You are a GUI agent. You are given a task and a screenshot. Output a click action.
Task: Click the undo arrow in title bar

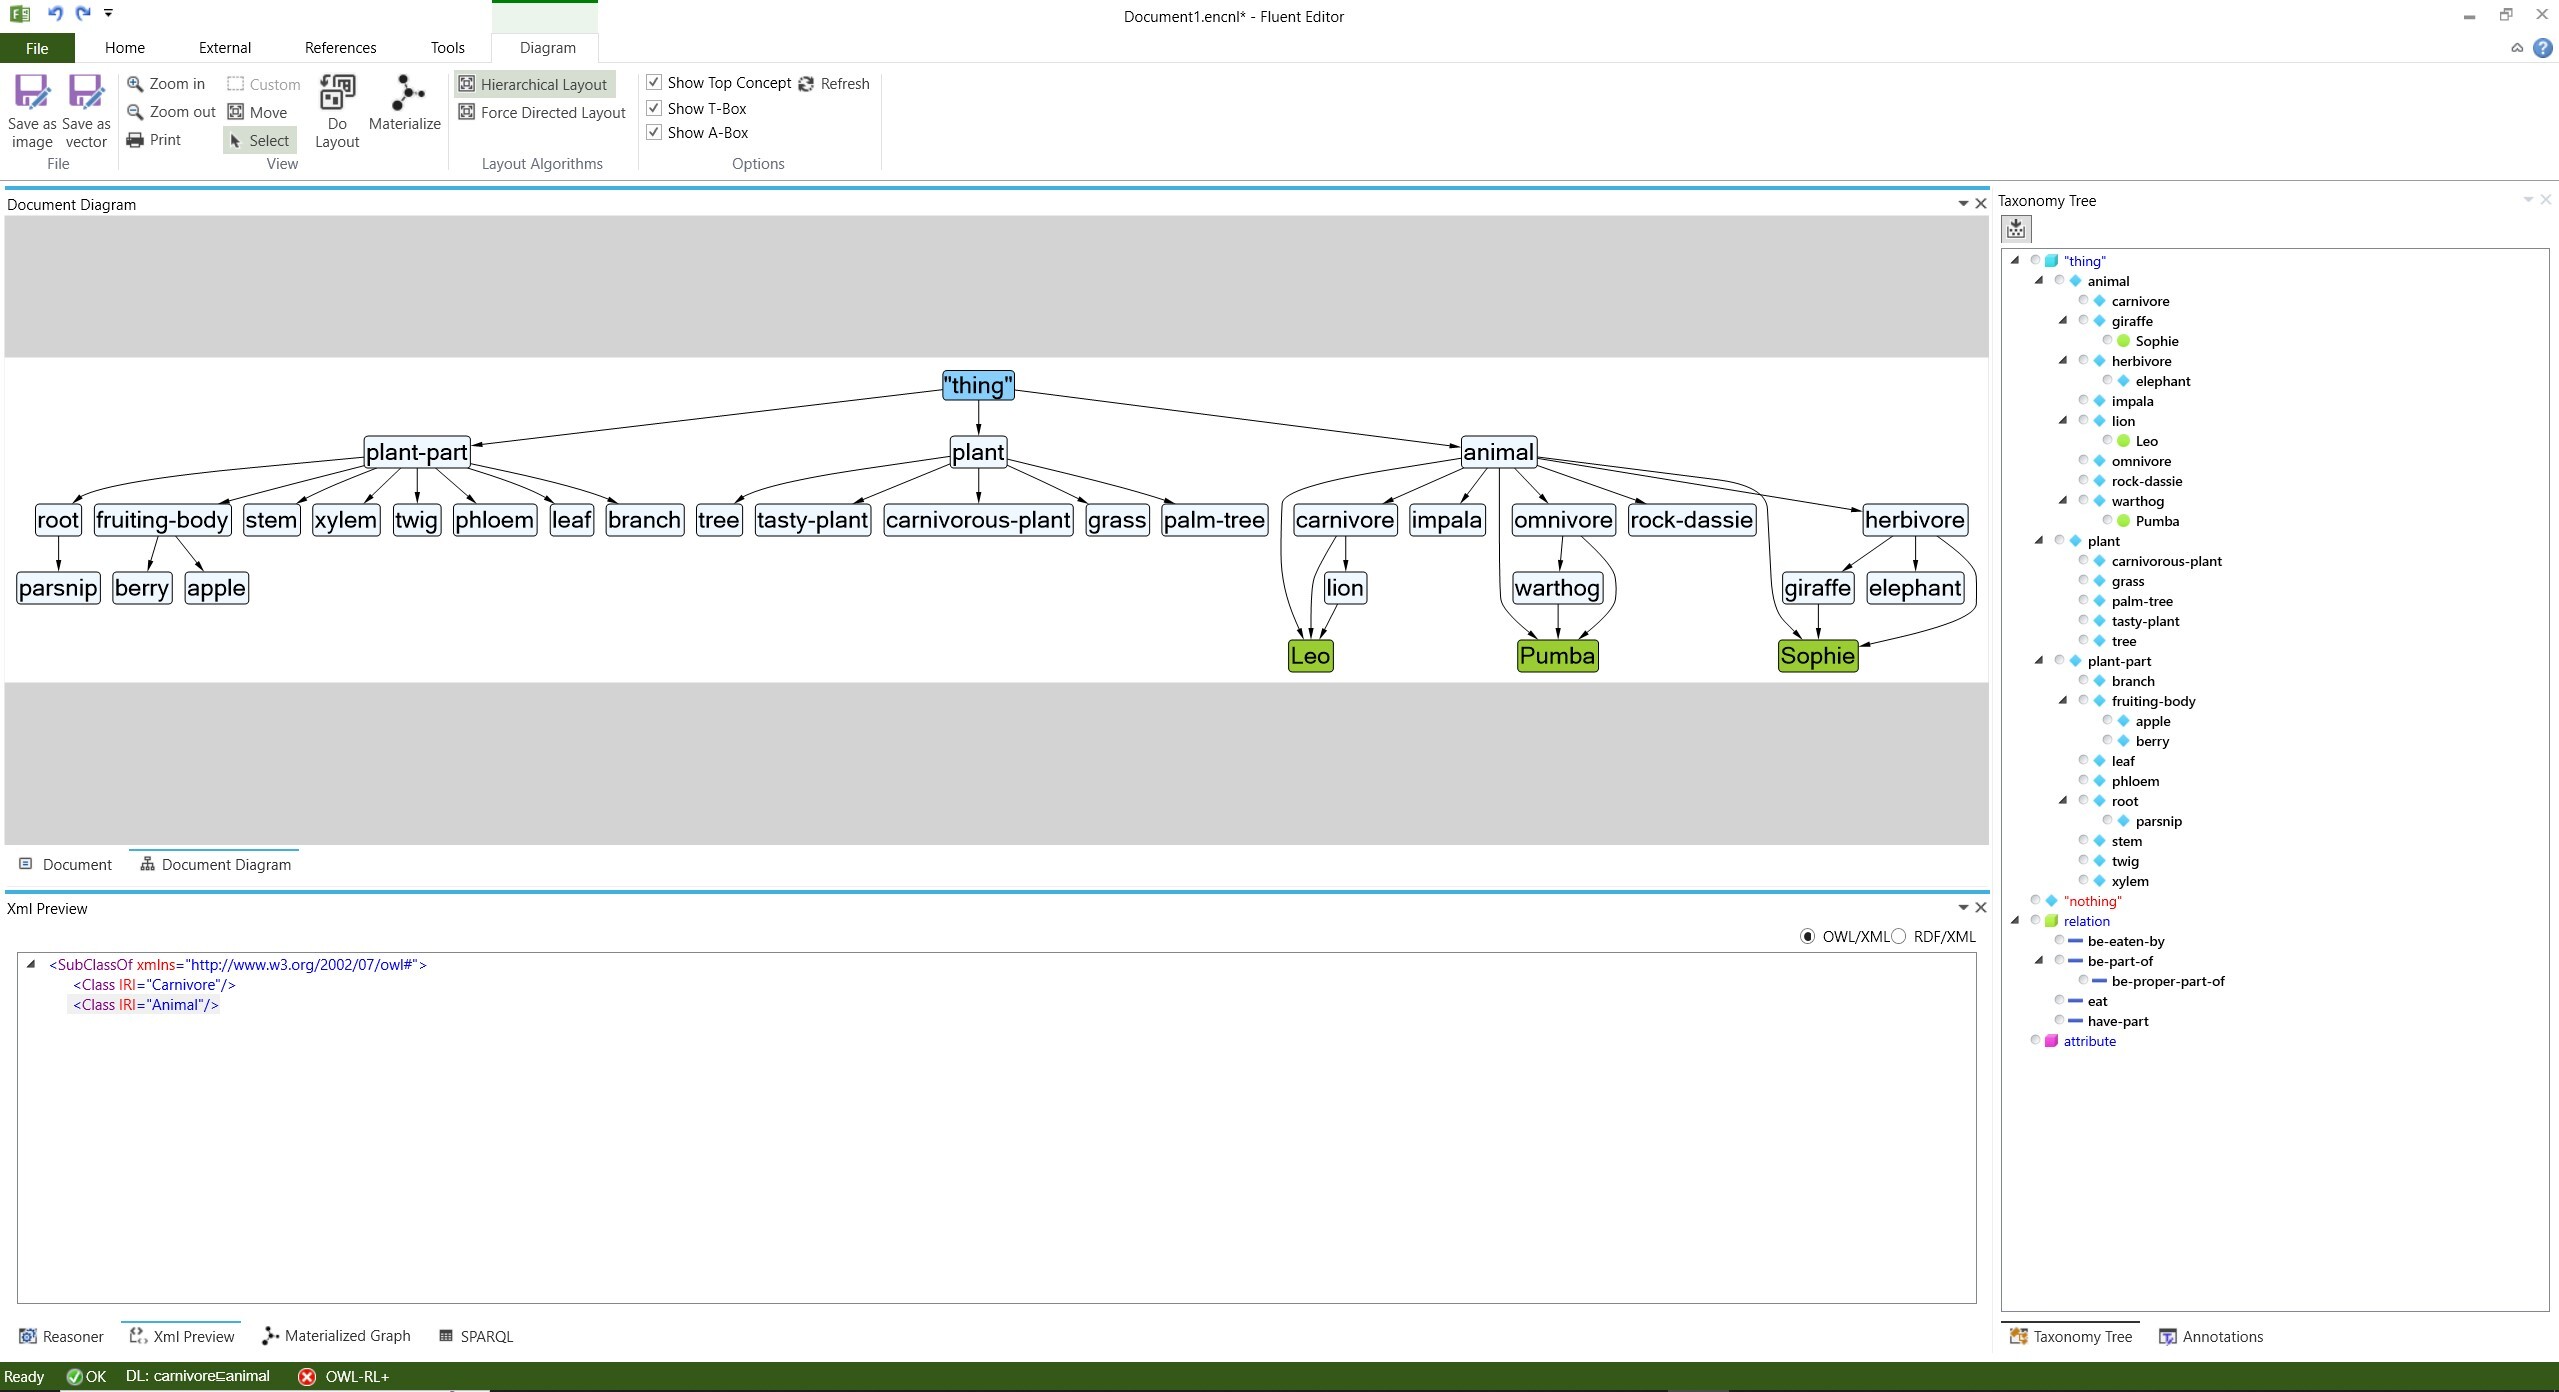tap(55, 13)
